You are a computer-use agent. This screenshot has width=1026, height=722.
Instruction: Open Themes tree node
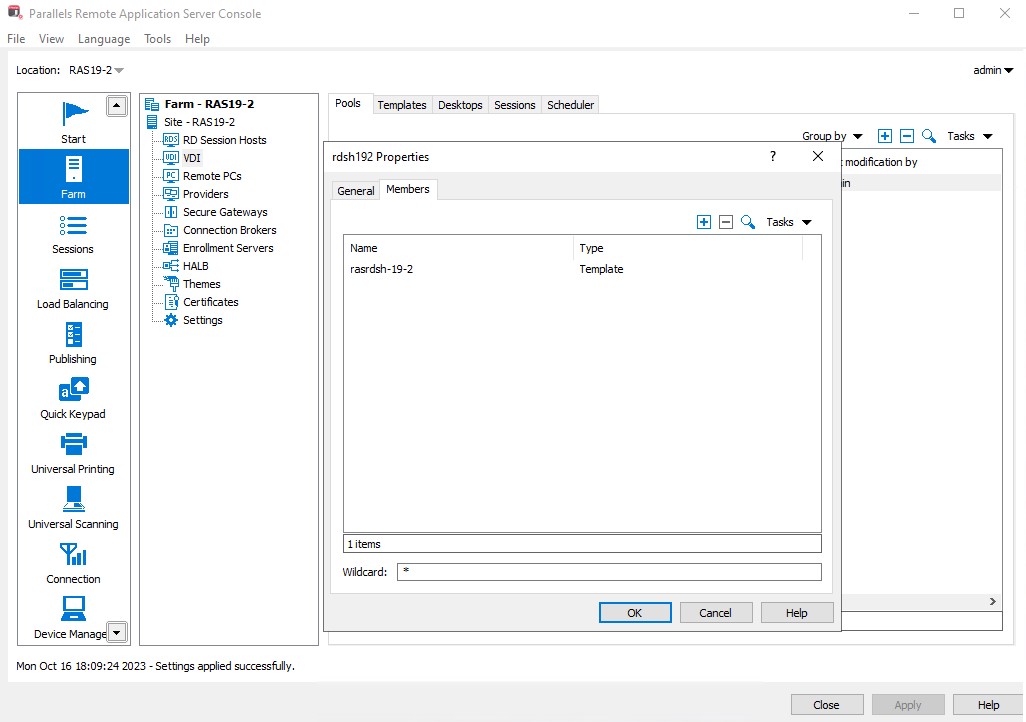coord(192,284)
